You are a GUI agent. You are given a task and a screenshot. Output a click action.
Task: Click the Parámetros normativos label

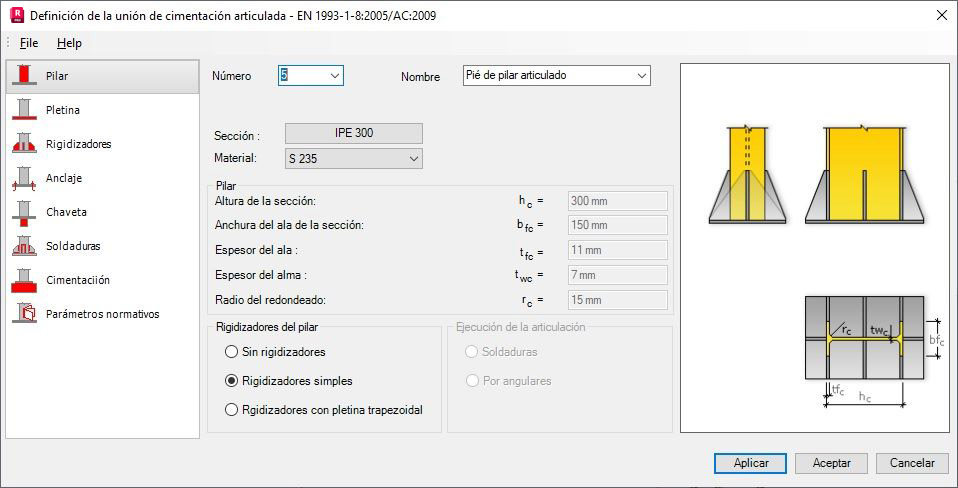(x=103, y=314)
